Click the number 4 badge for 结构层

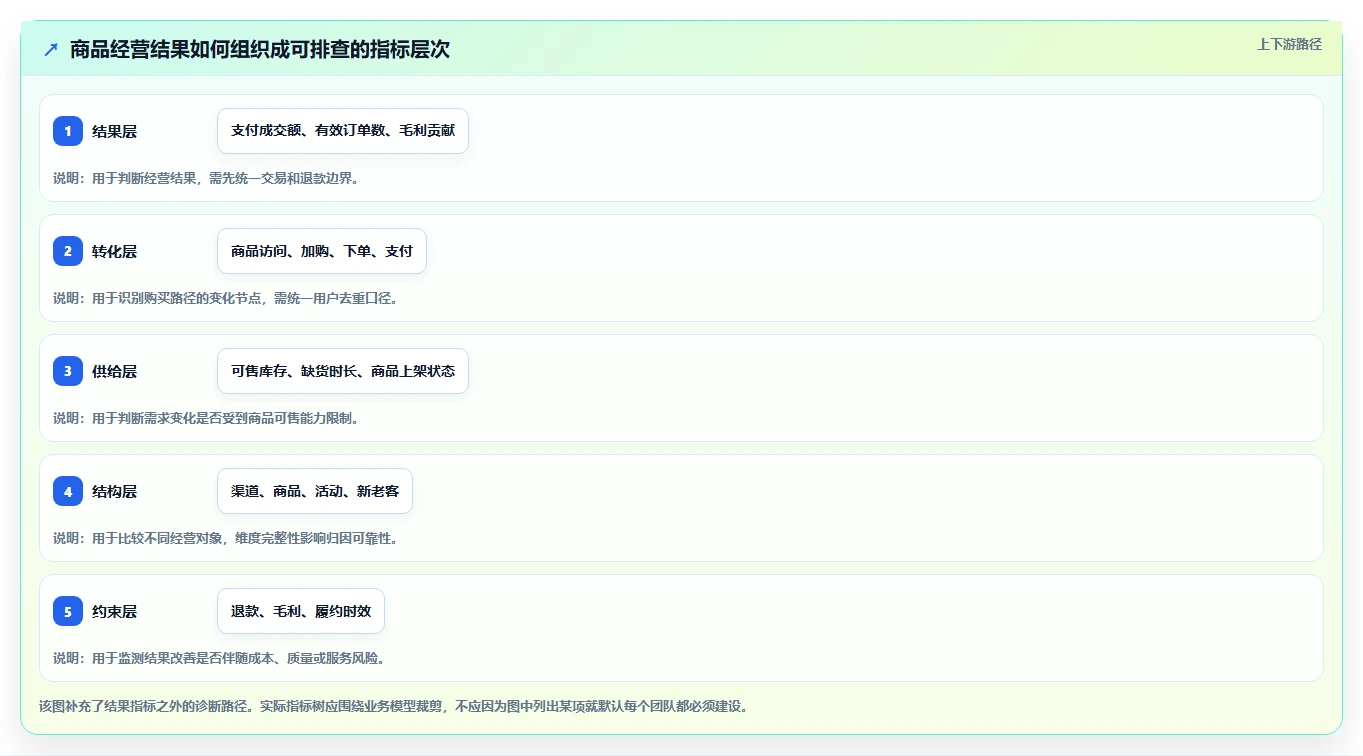pyautogui.click(x=68, y=491)
